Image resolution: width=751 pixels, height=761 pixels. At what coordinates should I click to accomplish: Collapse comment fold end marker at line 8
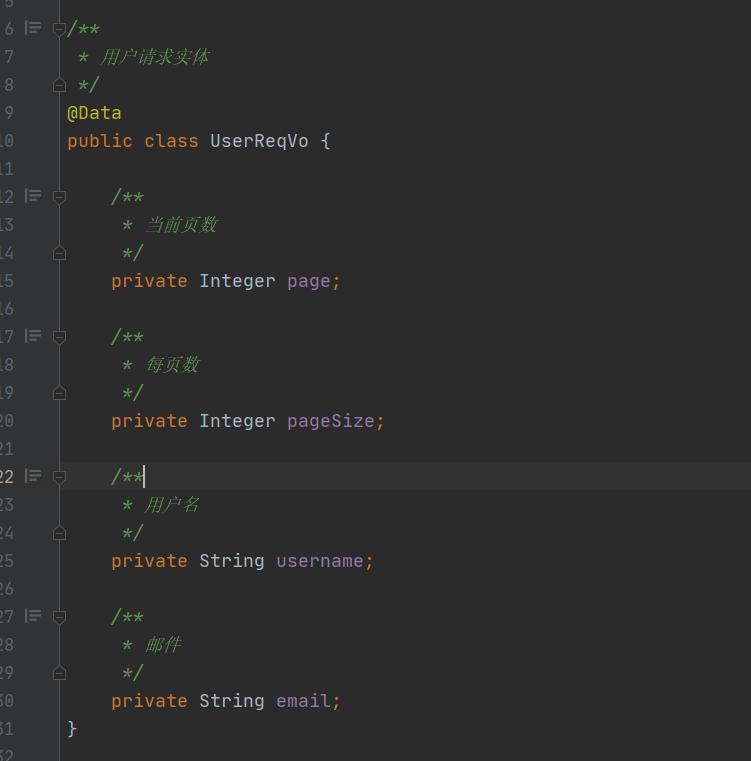point(59,85)
